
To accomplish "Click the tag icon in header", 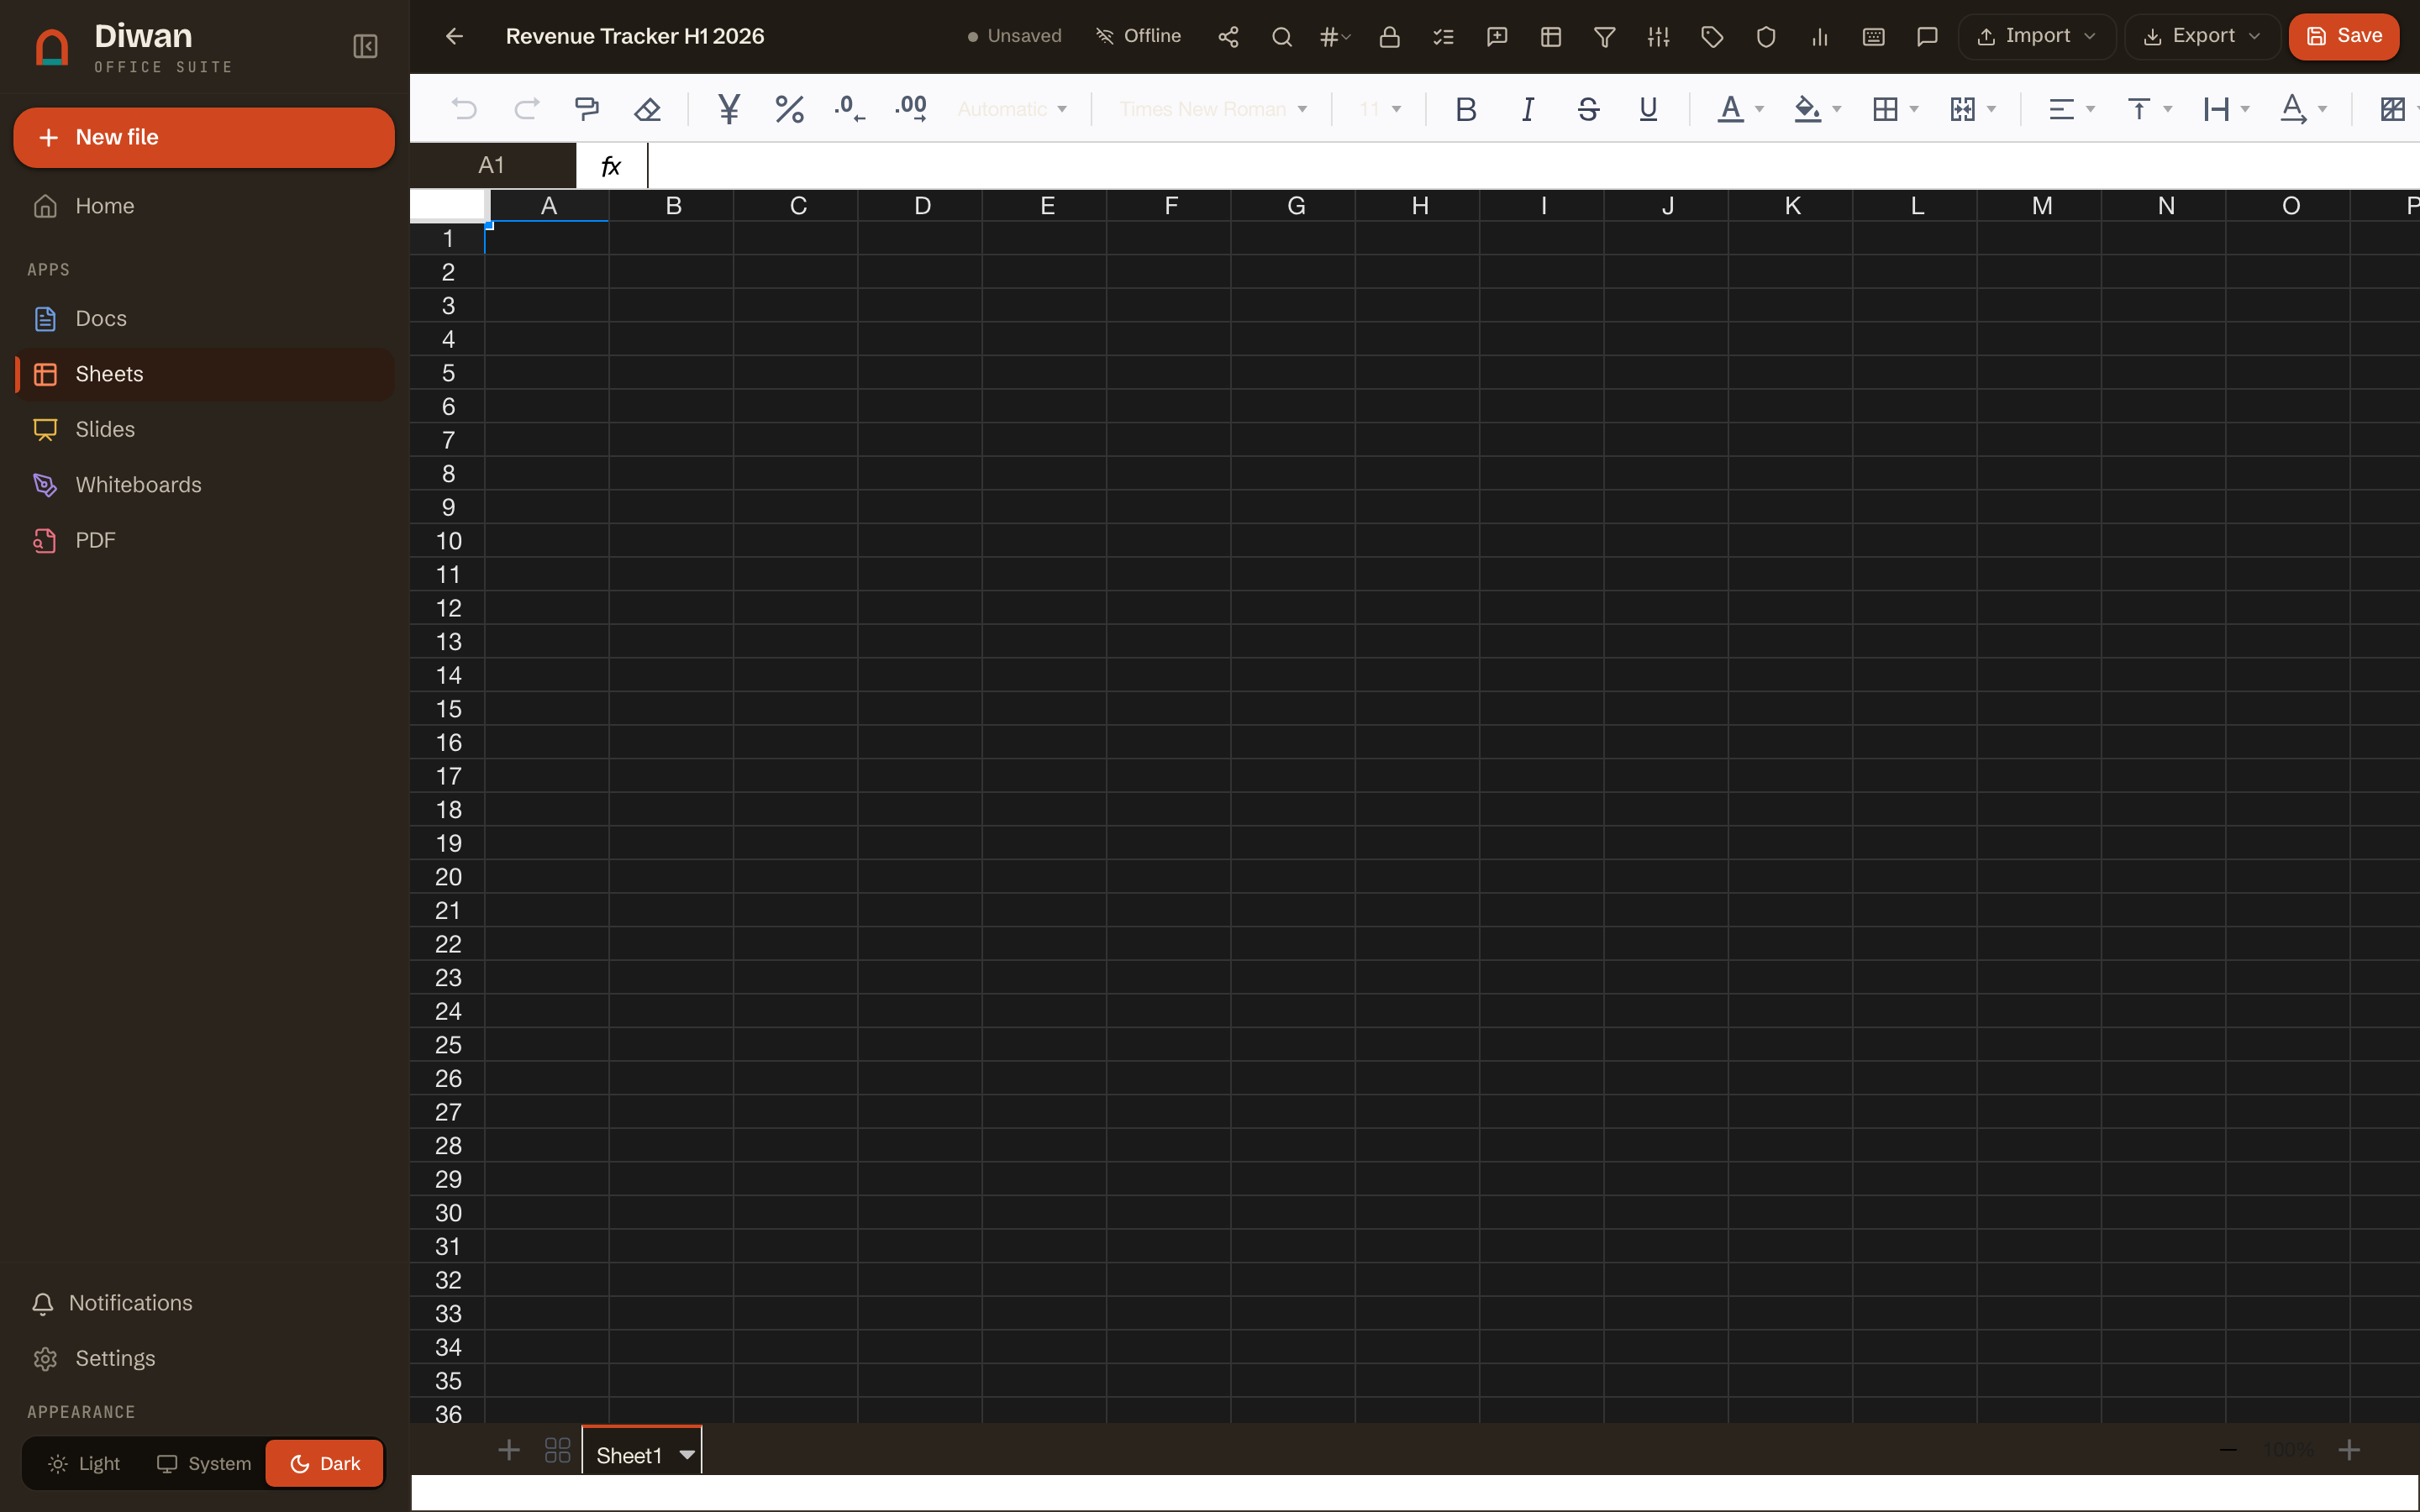I will pyautogui.click(x=1712, y=37).
